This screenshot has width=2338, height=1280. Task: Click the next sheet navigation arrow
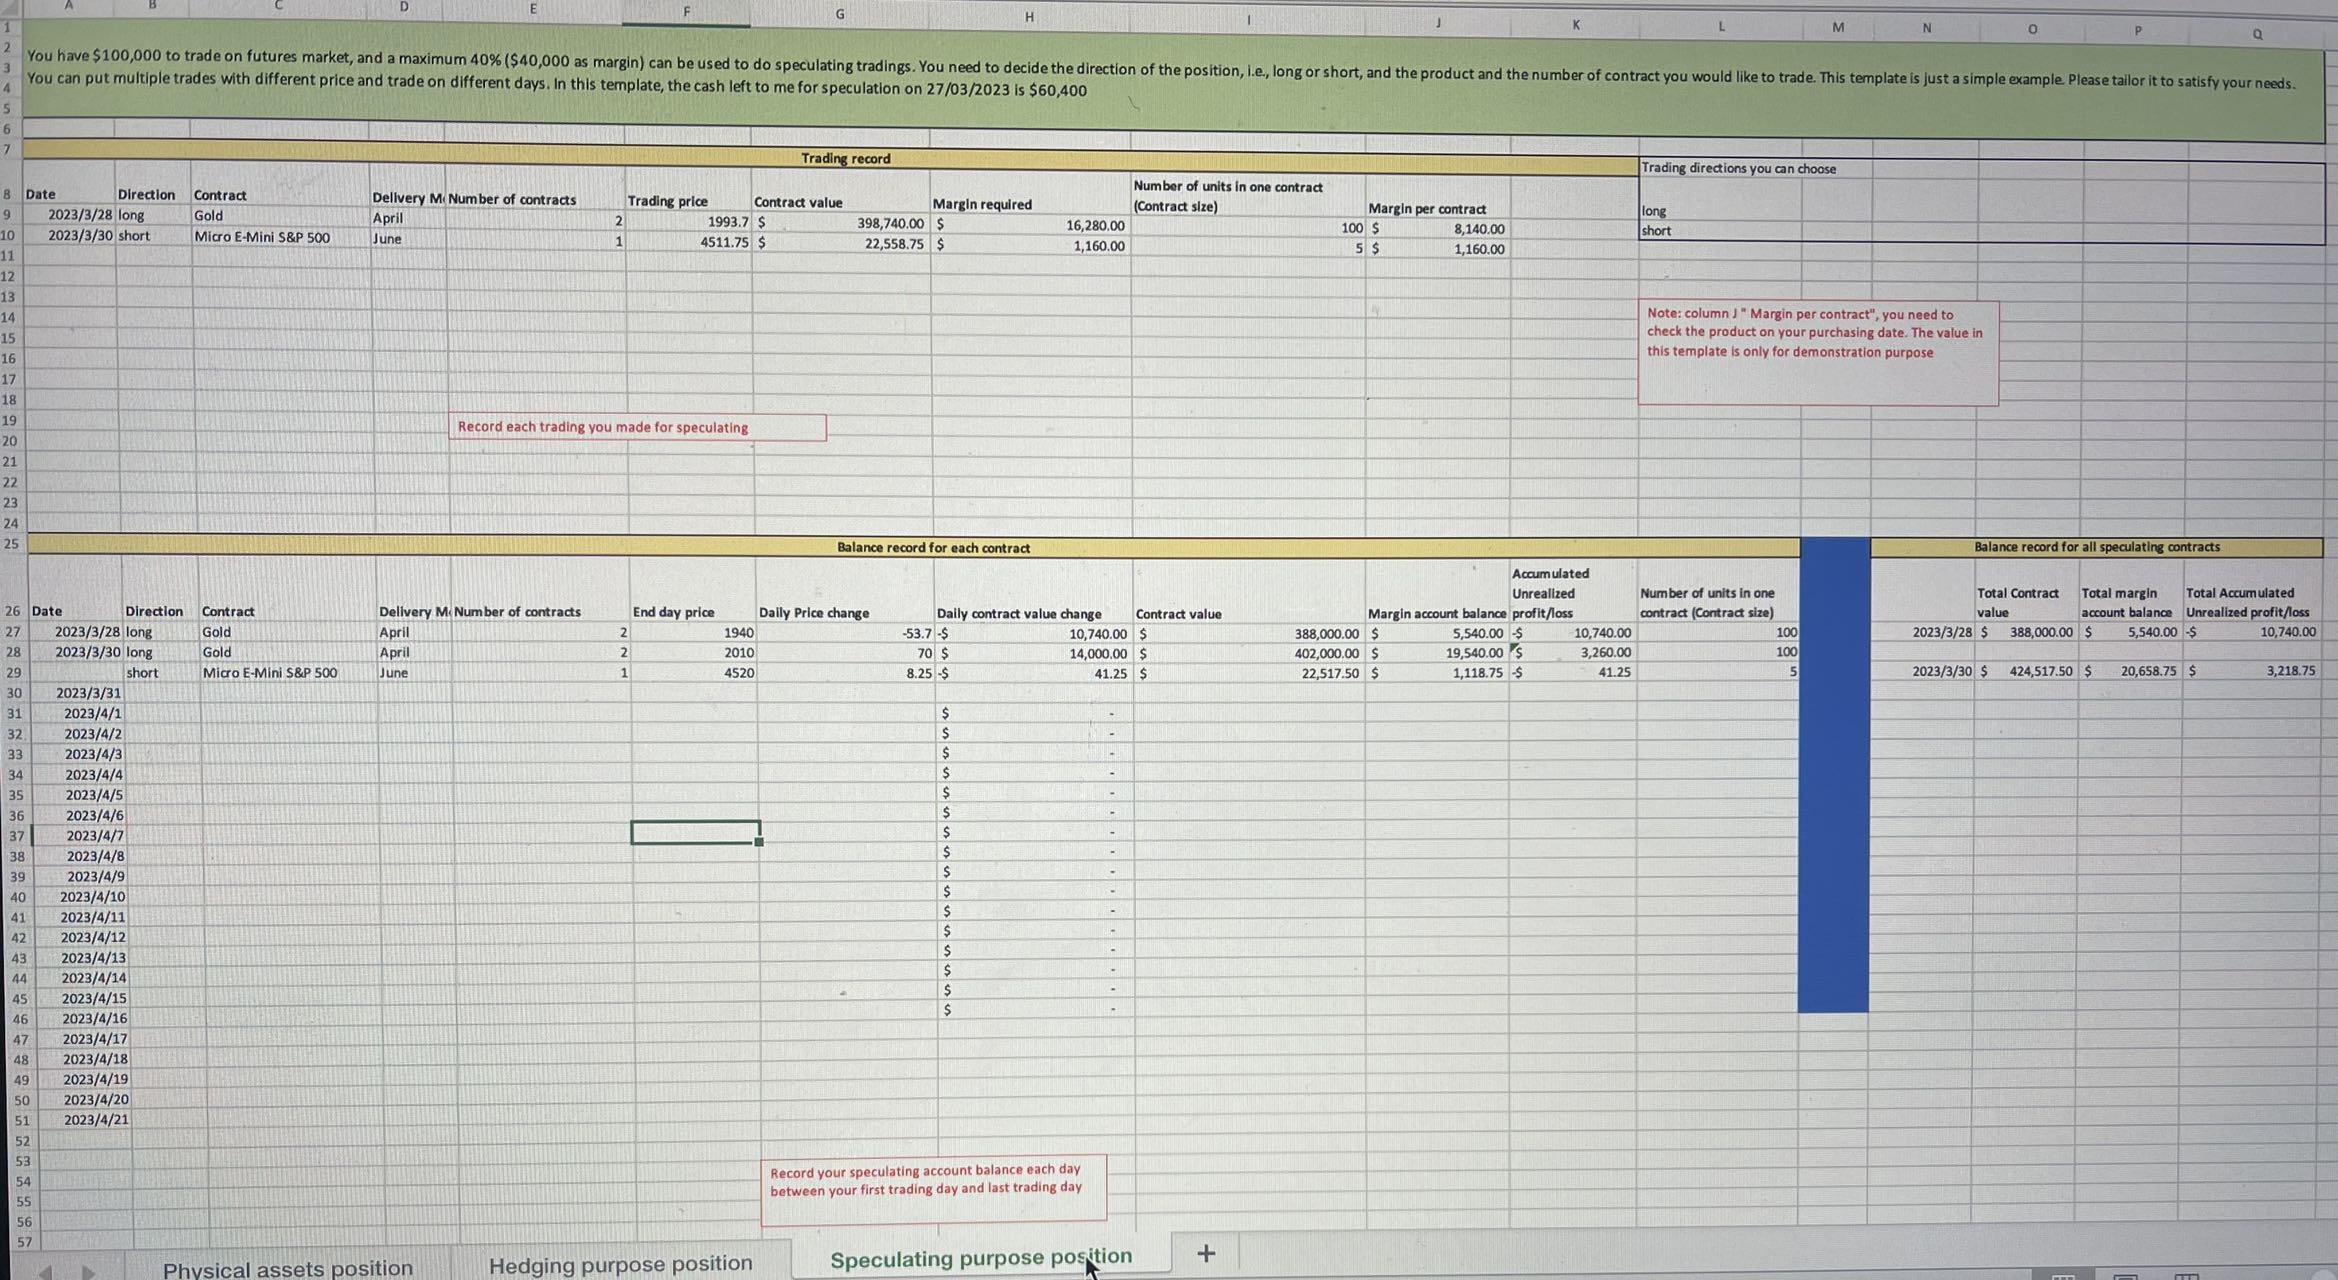[86, 1271]
